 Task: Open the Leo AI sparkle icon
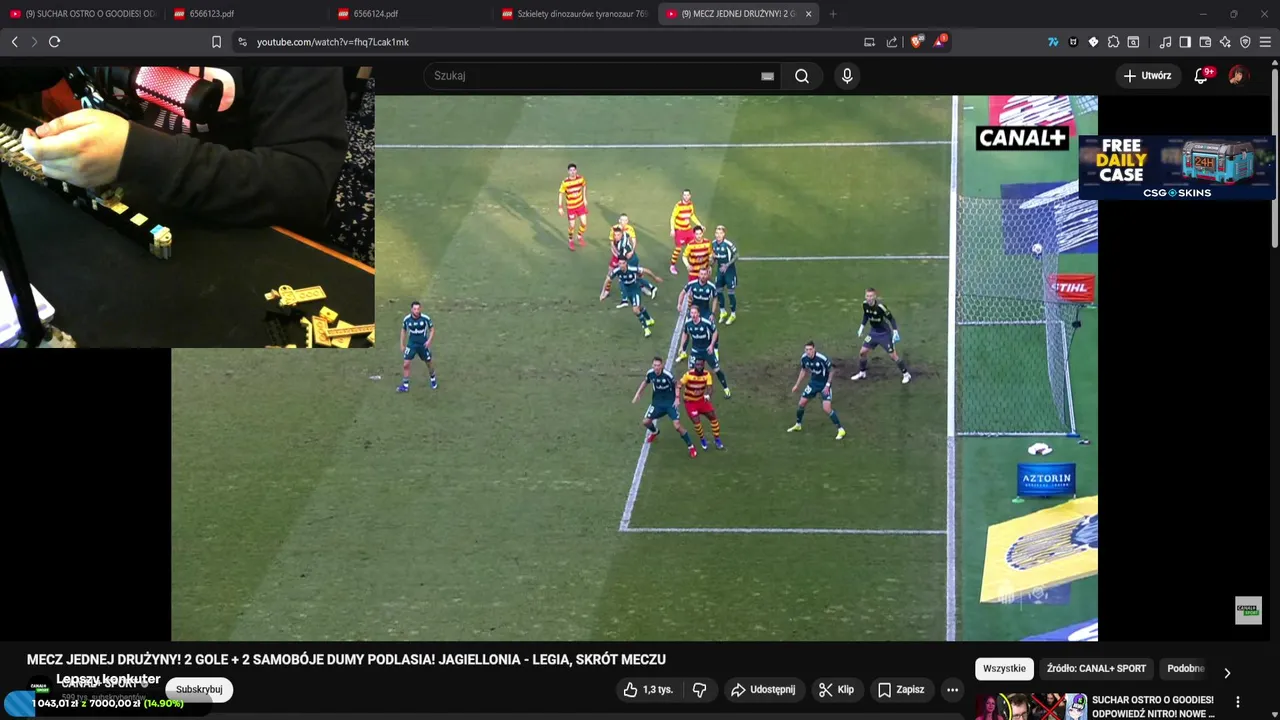[1225, 42]
